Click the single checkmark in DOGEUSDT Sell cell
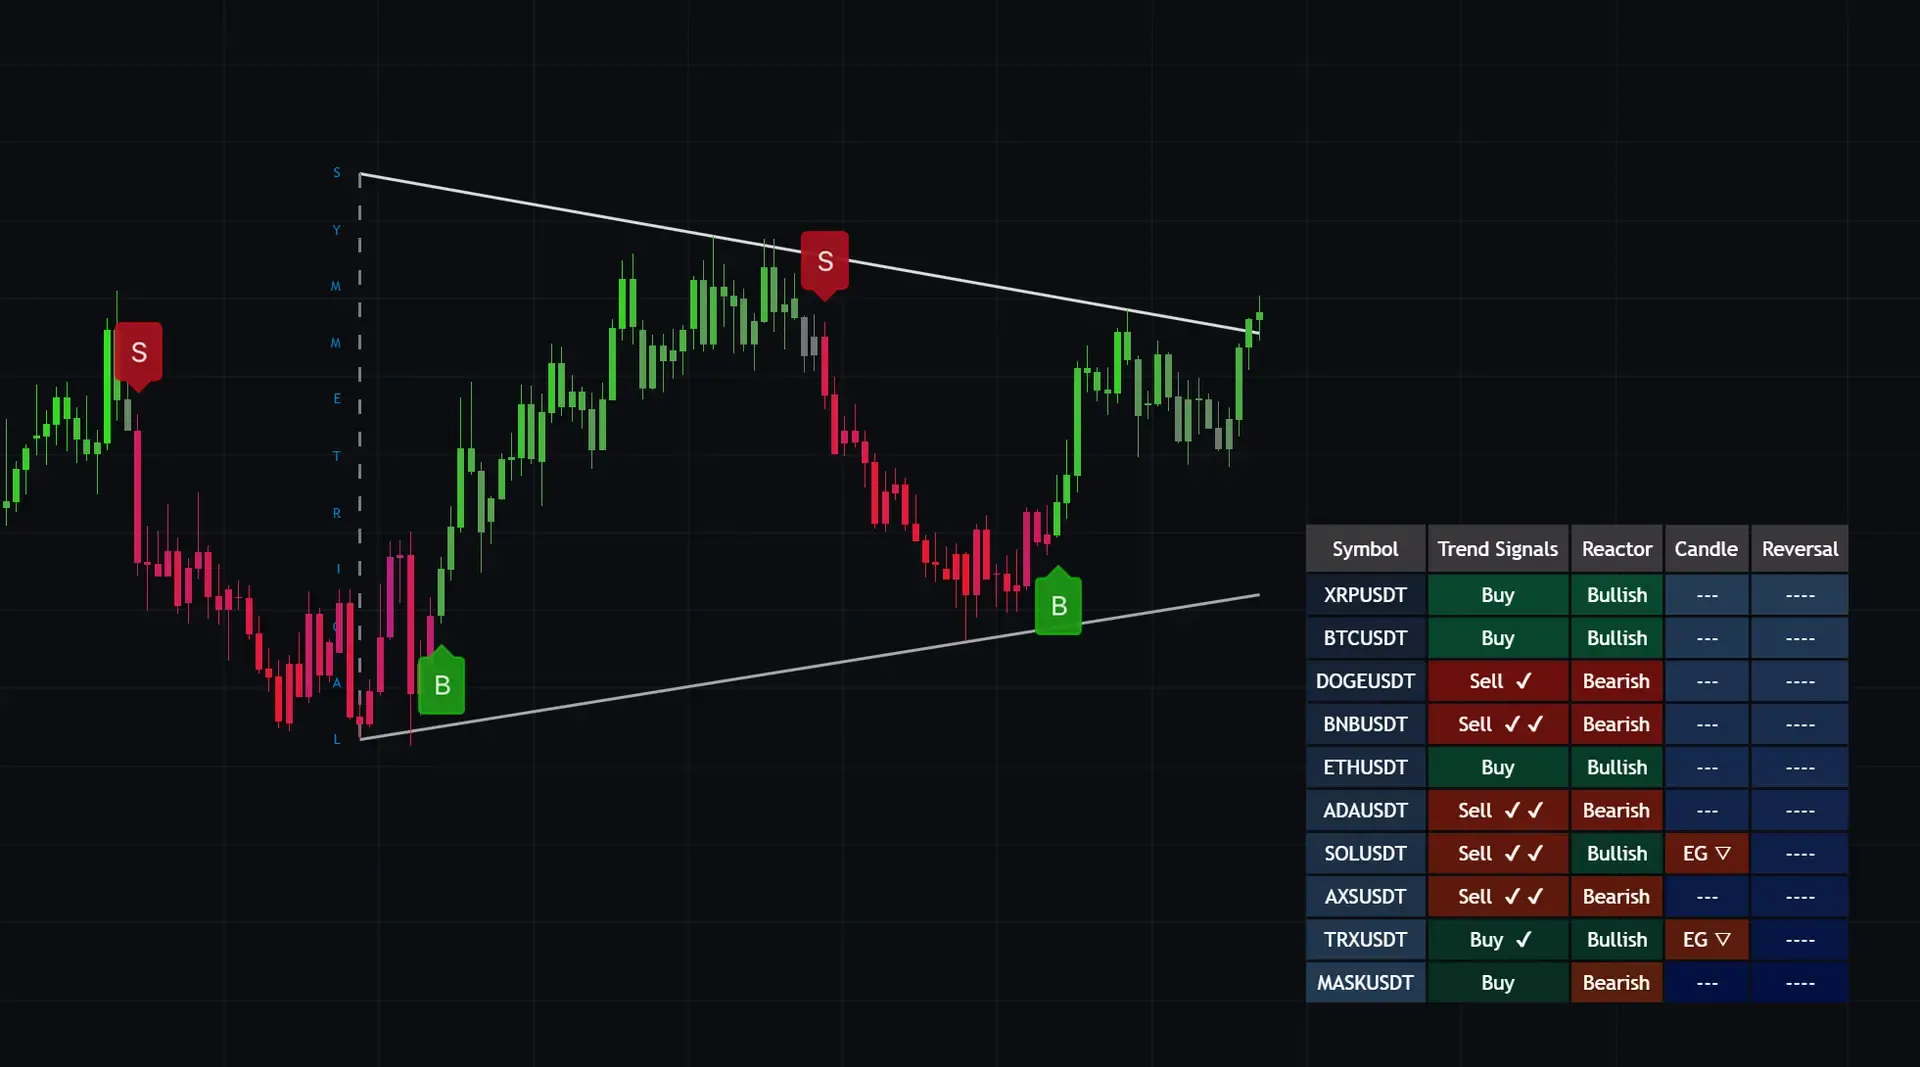The width and height of the screenshot is (1920, 1067). 1523,681
